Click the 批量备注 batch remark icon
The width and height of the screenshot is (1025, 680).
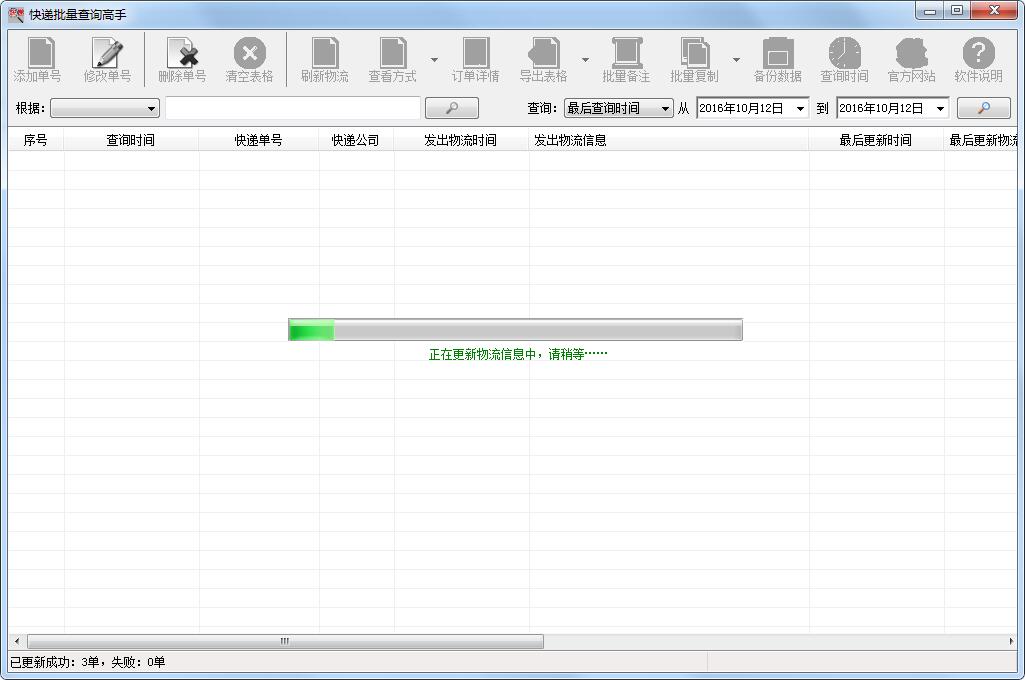626,52
